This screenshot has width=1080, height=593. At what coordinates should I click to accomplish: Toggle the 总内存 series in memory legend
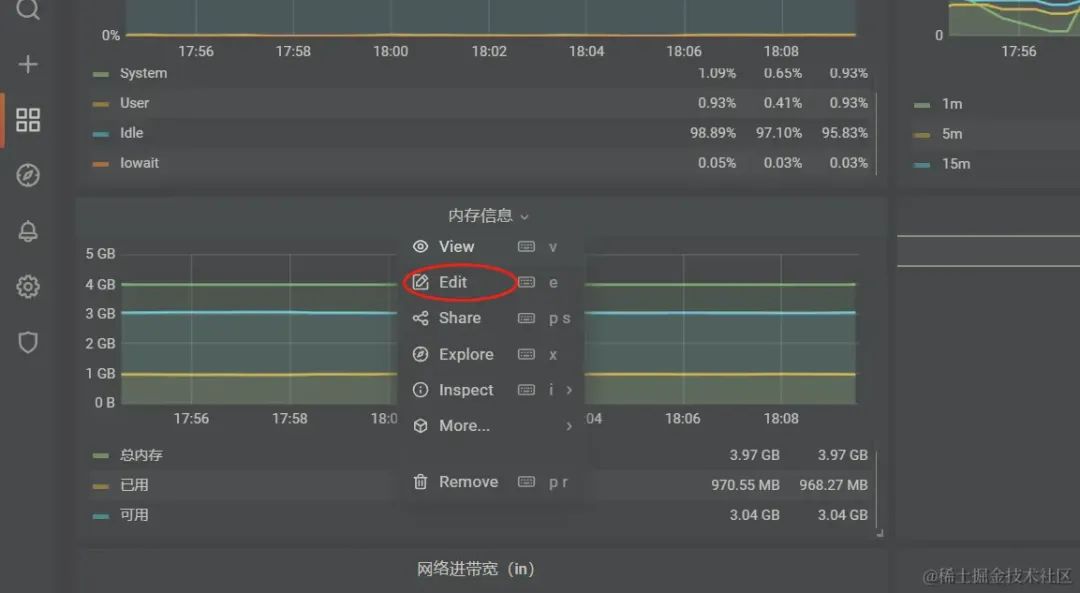(x=141, y=455)
